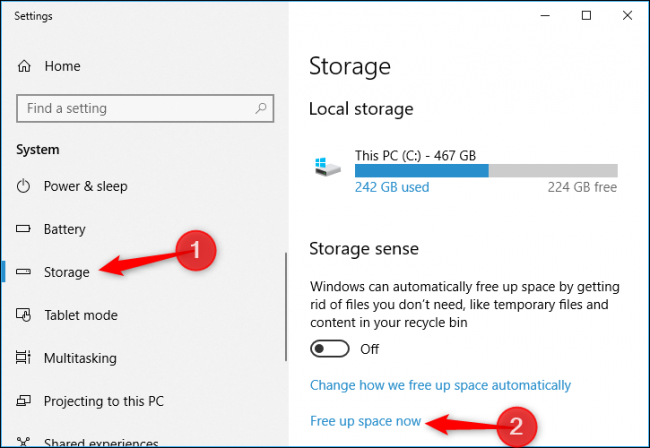Open Change how we free up space automatically
Image resolution: width=650 pixels, height=448 pixels.
click(x=440, y=385)
